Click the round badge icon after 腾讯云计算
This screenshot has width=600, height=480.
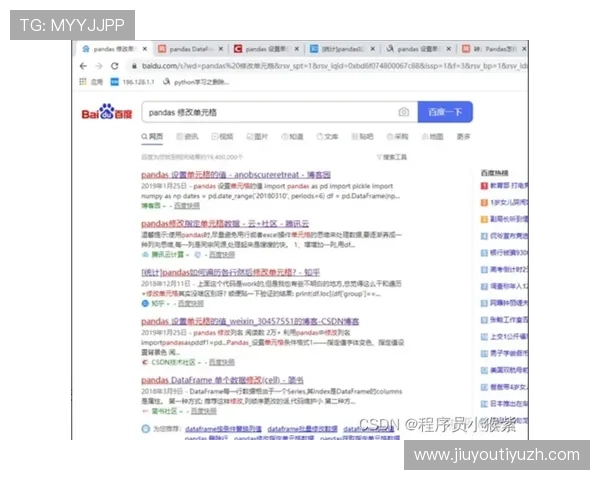pyautogui.click(x=197, y=255)
